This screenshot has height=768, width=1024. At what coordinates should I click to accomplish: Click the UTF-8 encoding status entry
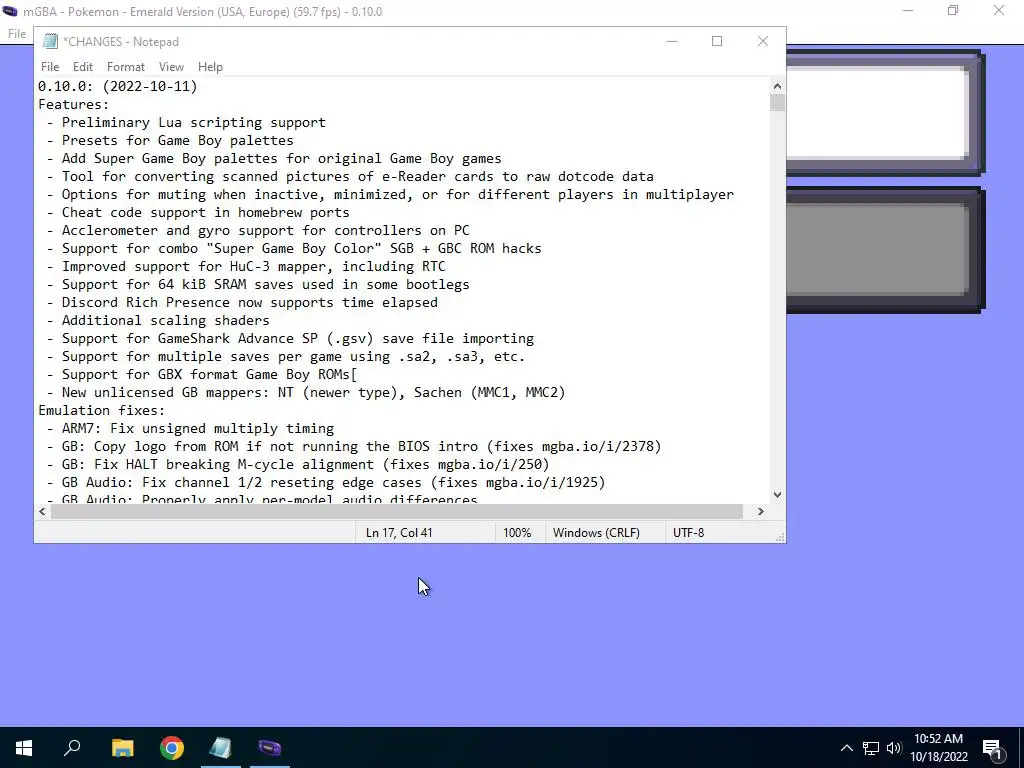coord(688,533)
